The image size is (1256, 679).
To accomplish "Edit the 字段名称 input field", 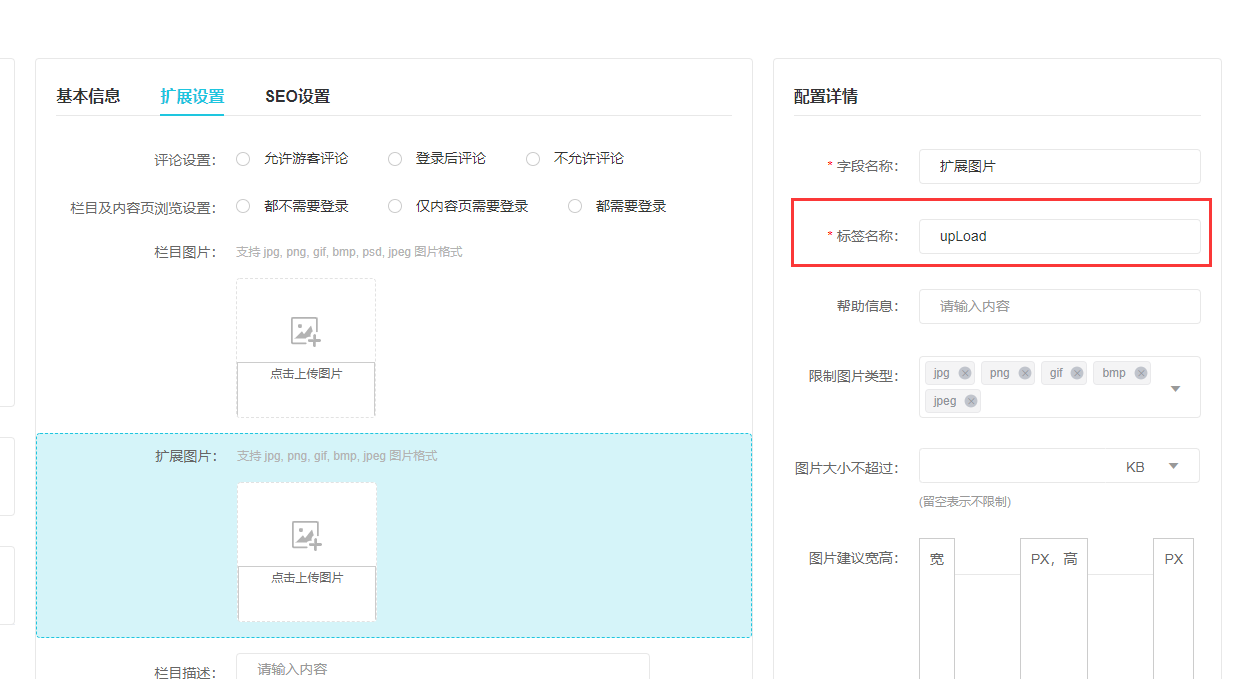I will pos(1060,166).
